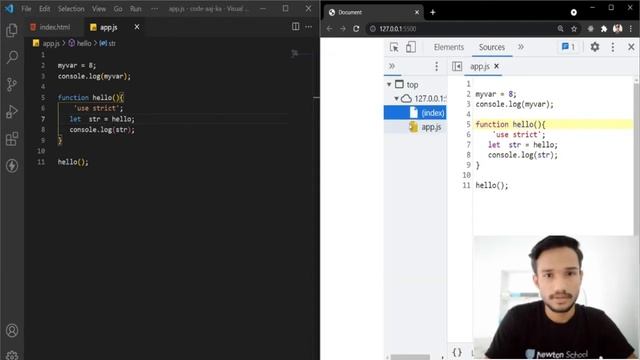Image resolution: width=640 pixels, height=360 pixels.
Task: Bookmark this page with the star
Action: (x=574, y=29)
